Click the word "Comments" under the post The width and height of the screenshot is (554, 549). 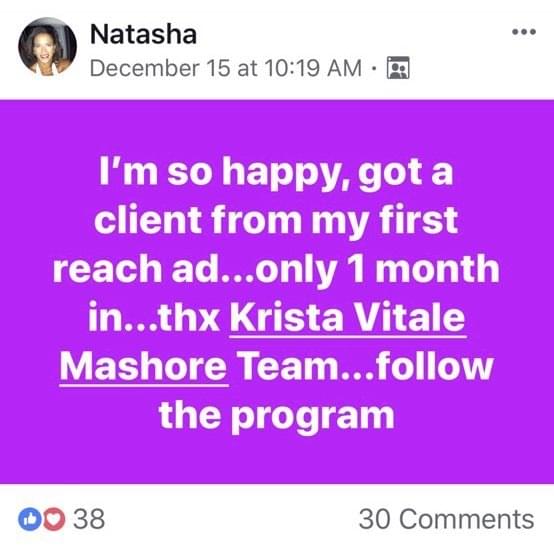[467, 519]
